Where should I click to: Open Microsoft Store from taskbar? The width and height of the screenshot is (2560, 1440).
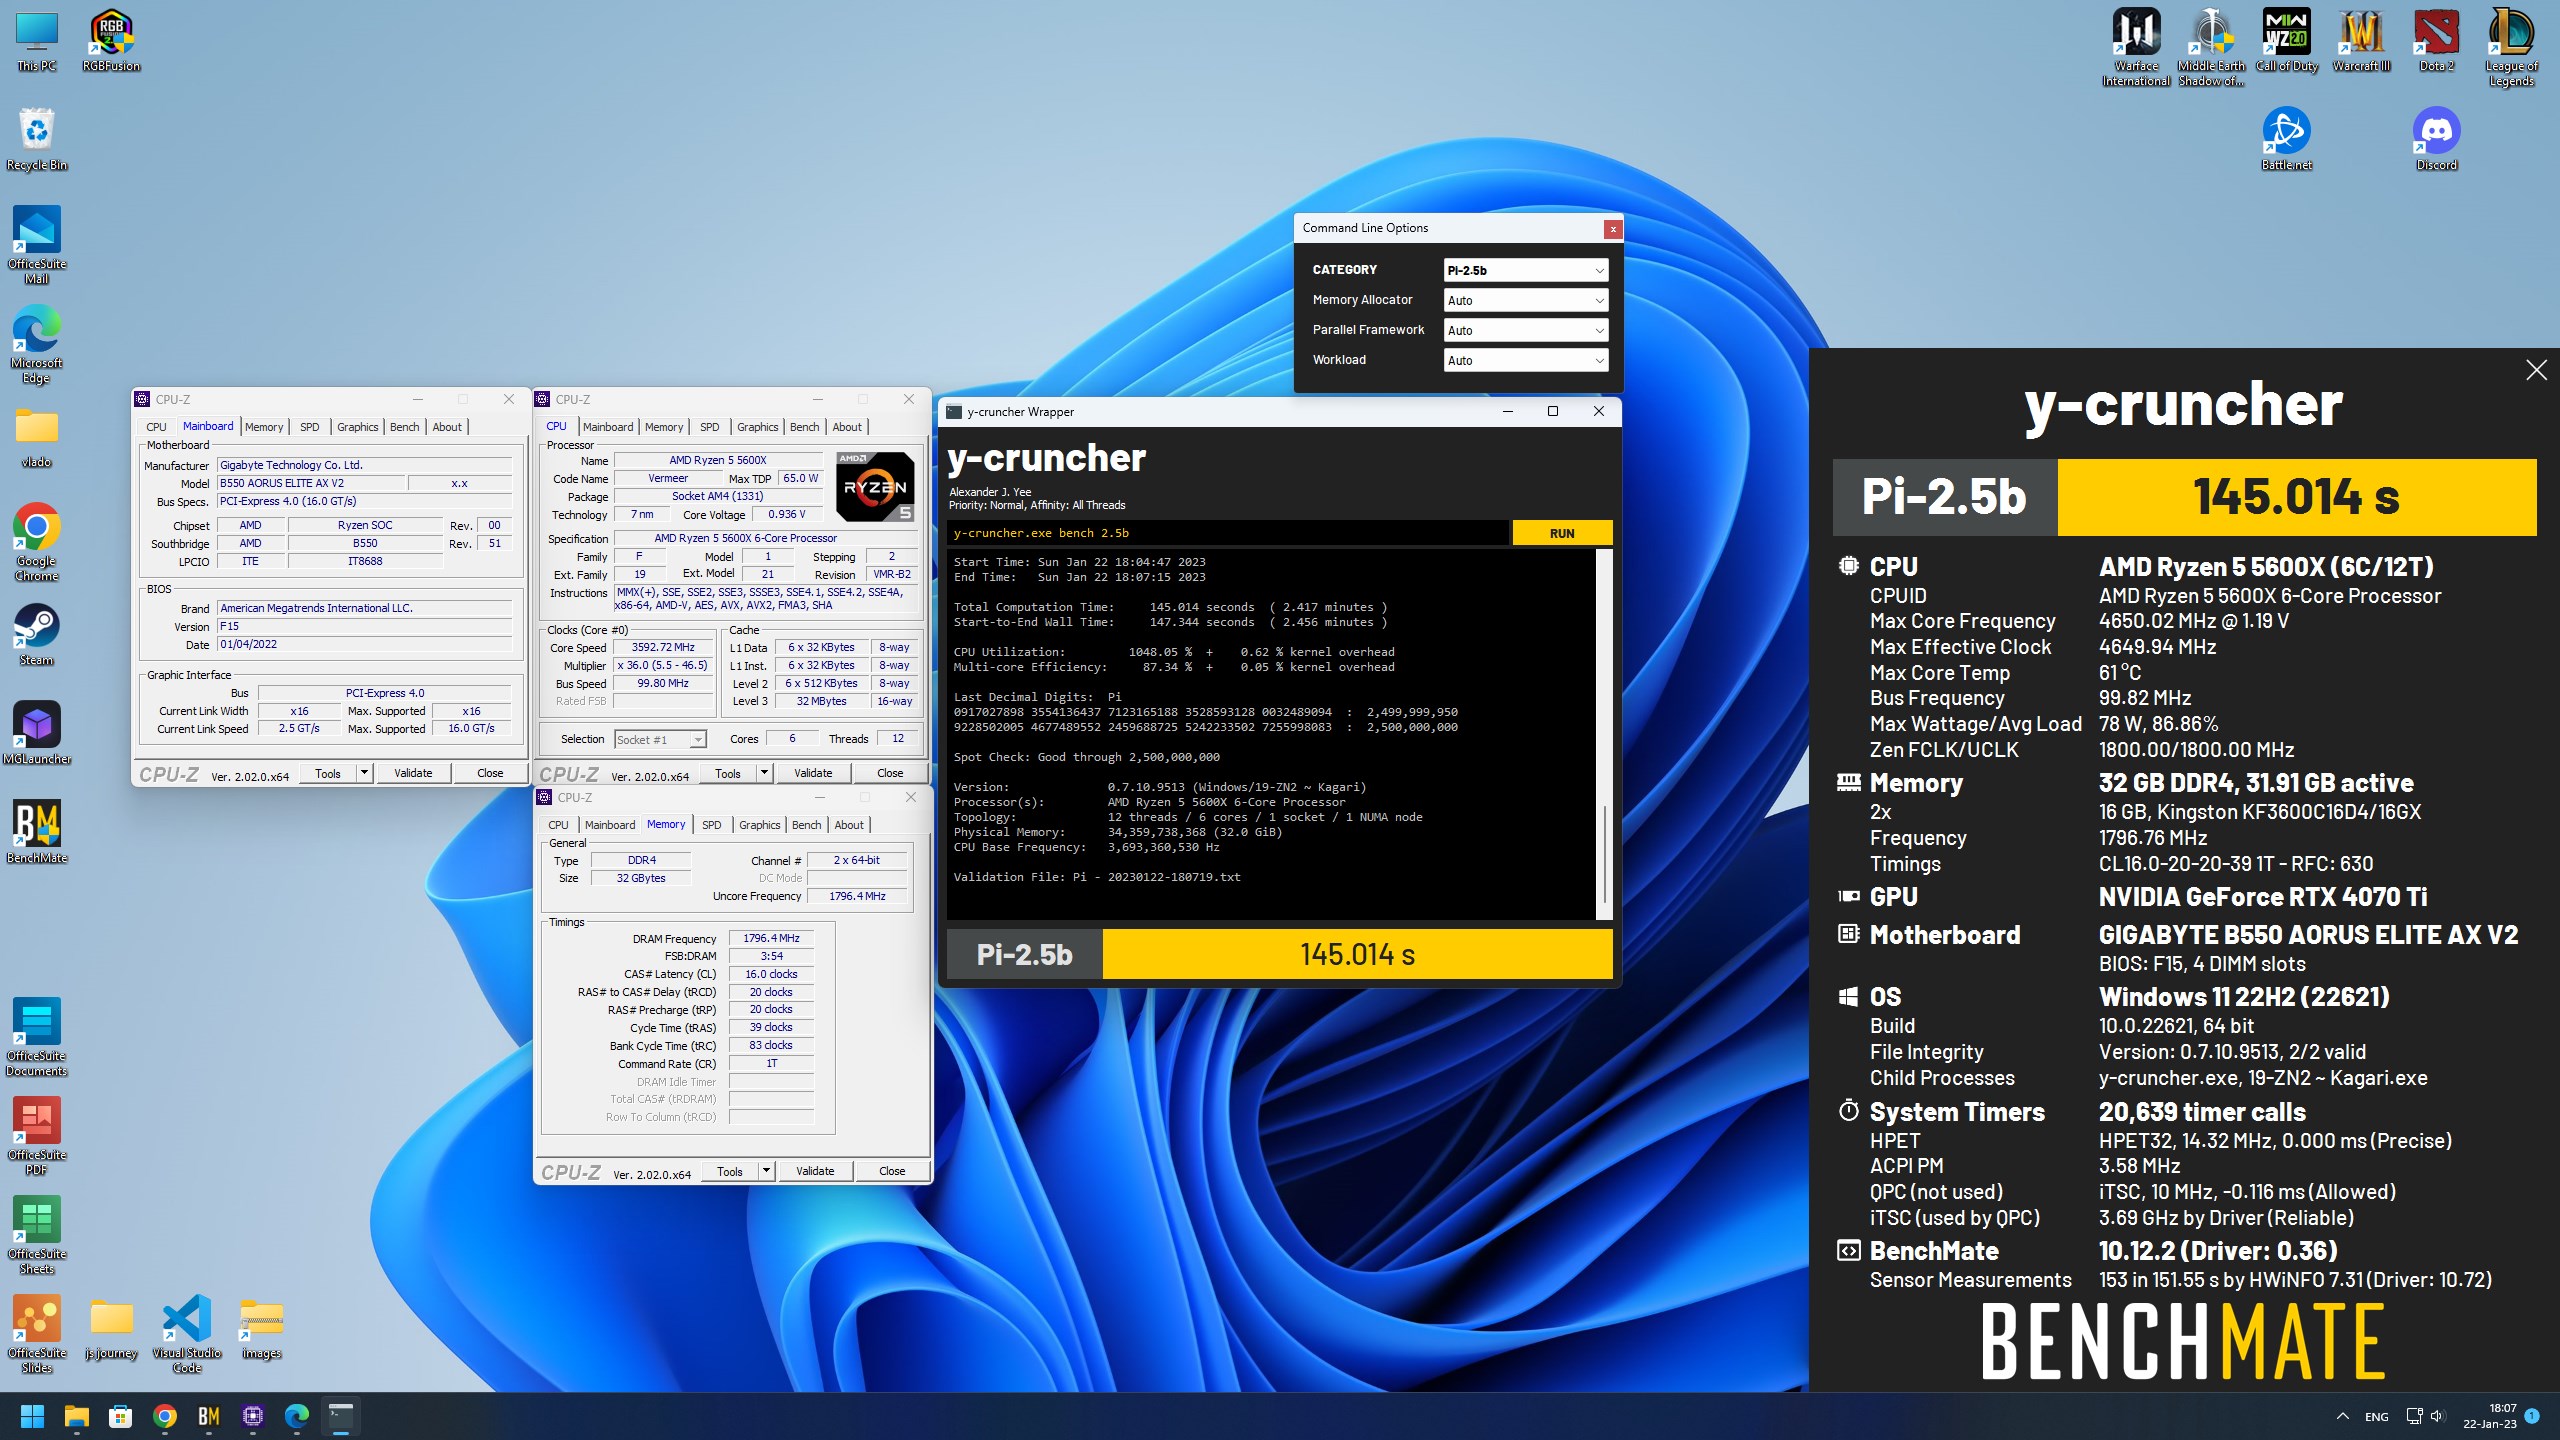point(121,1416)
